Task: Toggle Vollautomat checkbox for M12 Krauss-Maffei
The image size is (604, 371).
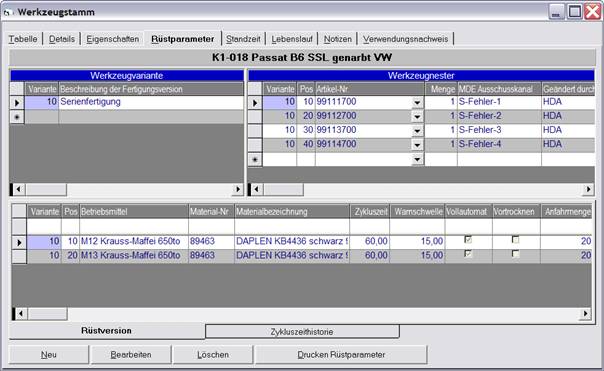Action: point(468,240)
